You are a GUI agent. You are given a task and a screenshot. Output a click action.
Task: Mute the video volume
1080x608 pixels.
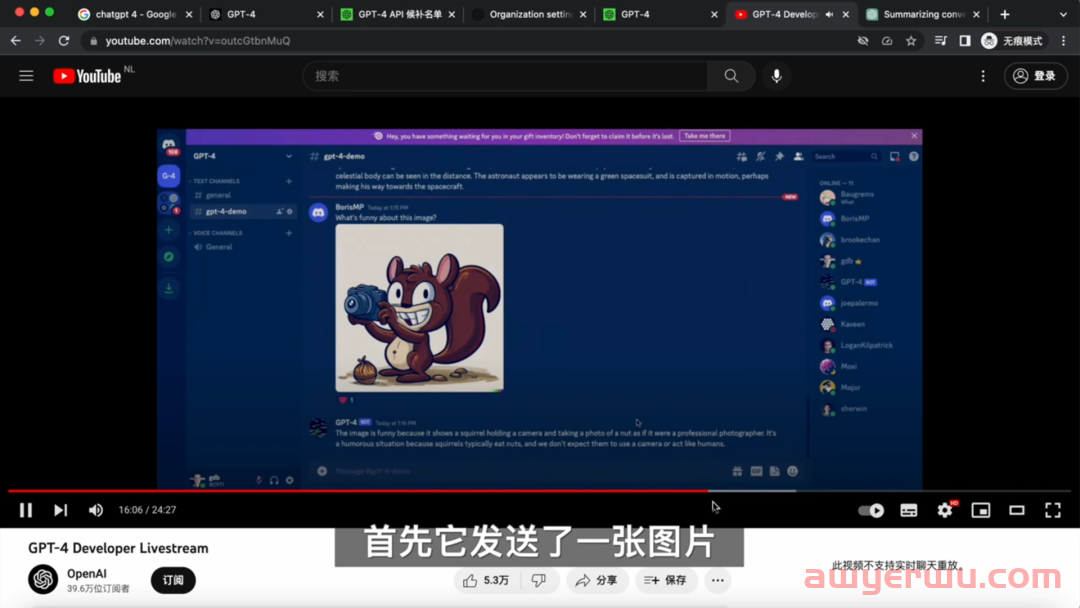coord(96,510)
